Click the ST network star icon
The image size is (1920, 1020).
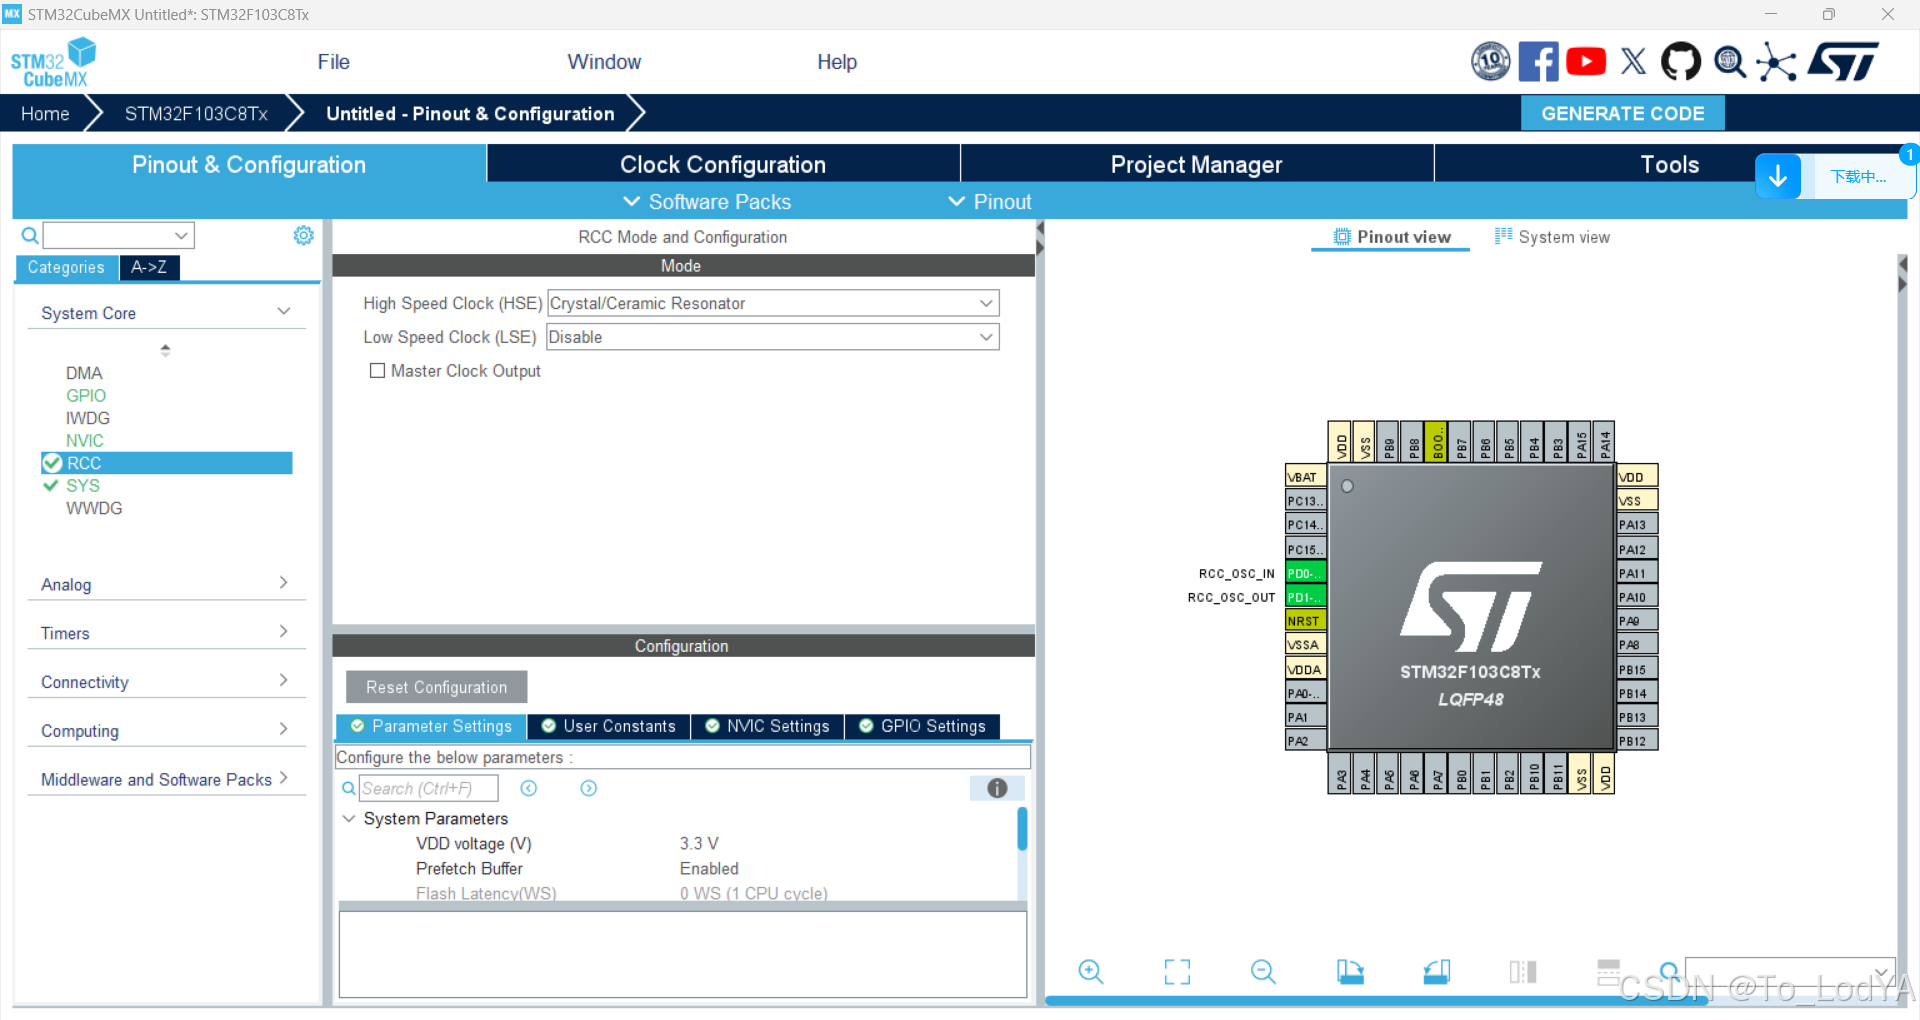(1776, 62)
